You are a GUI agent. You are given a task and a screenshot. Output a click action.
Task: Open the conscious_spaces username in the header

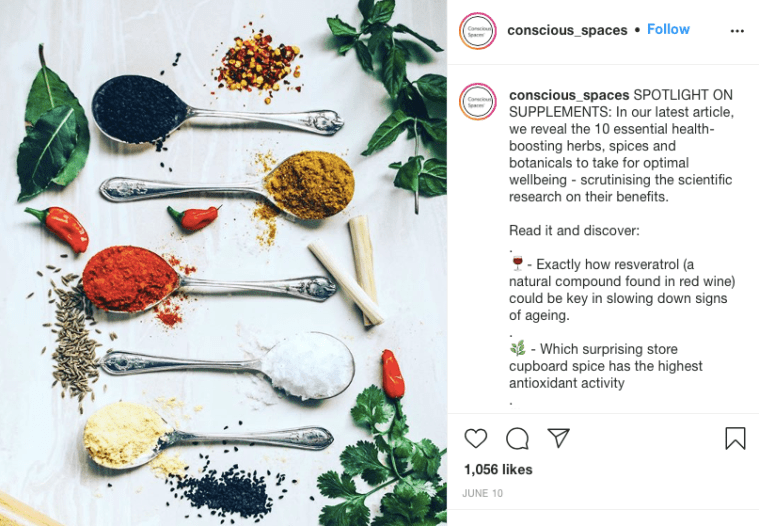point(567,30)
